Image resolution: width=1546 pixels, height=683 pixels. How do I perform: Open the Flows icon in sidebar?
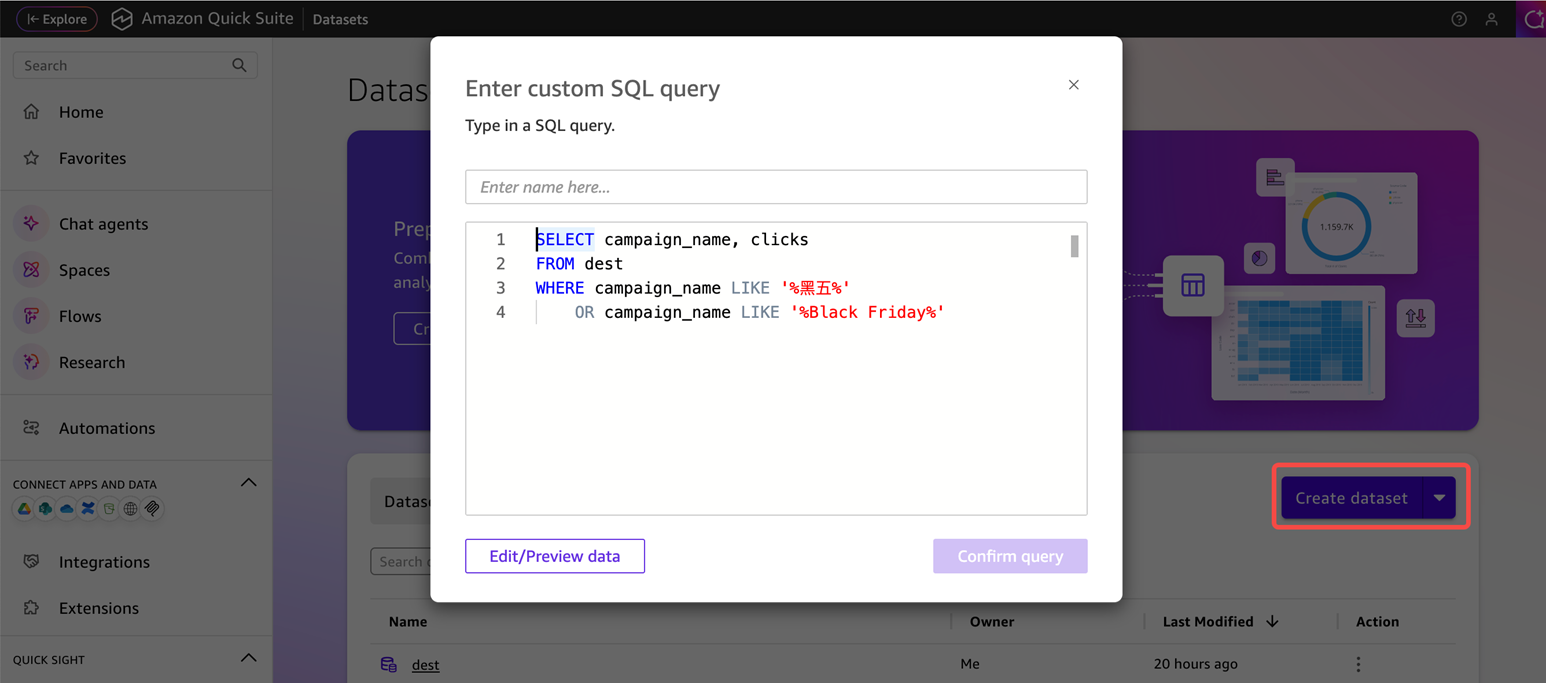[x=32, y=316]
